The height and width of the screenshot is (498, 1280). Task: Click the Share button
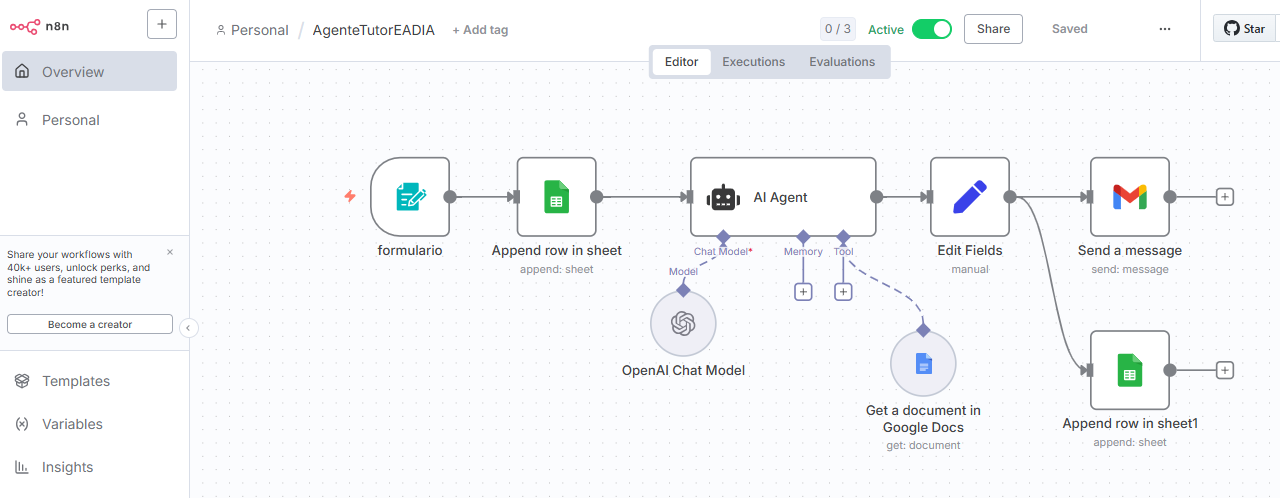click(993, 29)
